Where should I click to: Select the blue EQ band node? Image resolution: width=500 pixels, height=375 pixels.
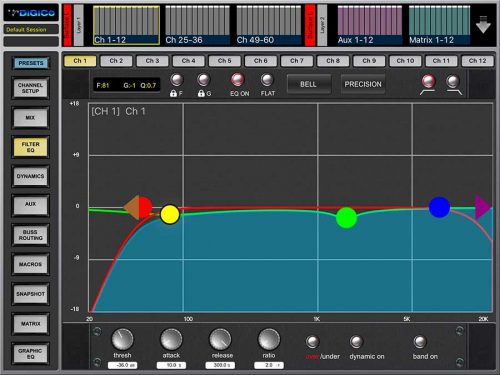coord(439,207)
